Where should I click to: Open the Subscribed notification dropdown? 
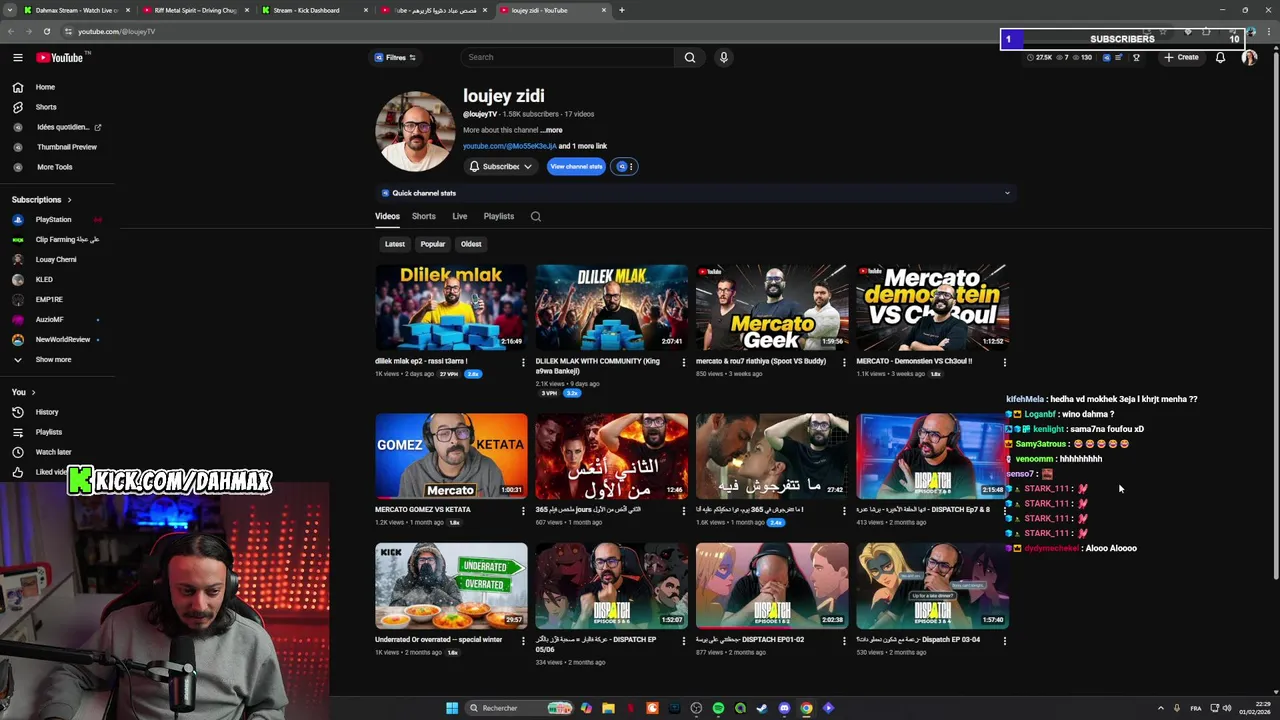coord(500,167)
